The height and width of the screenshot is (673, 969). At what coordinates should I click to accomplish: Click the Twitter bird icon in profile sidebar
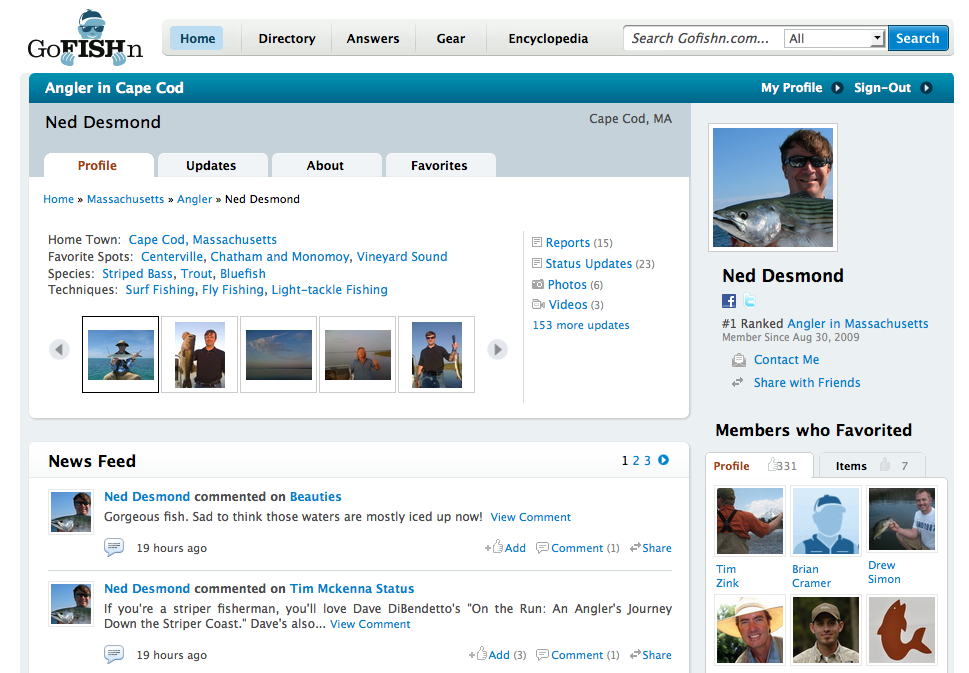click(x=749, y=301)
